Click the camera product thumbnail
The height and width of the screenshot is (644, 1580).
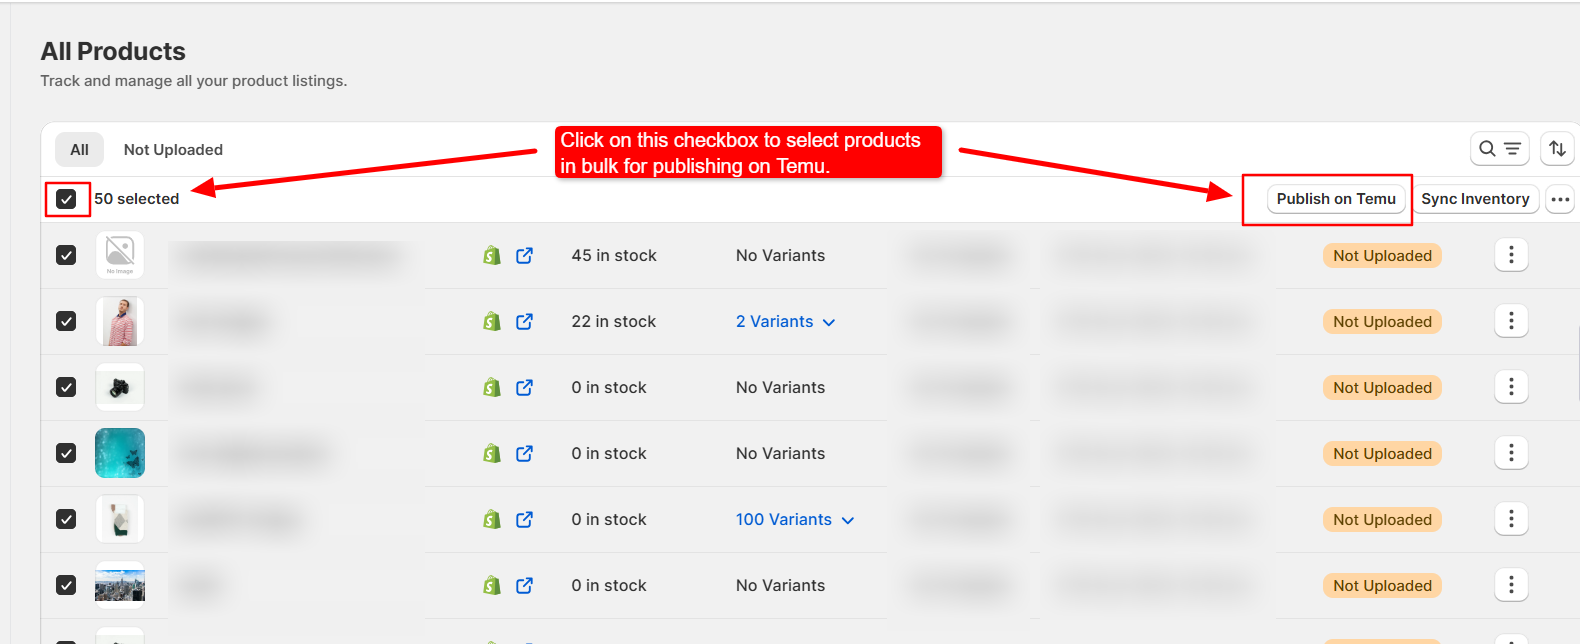click(x=120, y=387)
